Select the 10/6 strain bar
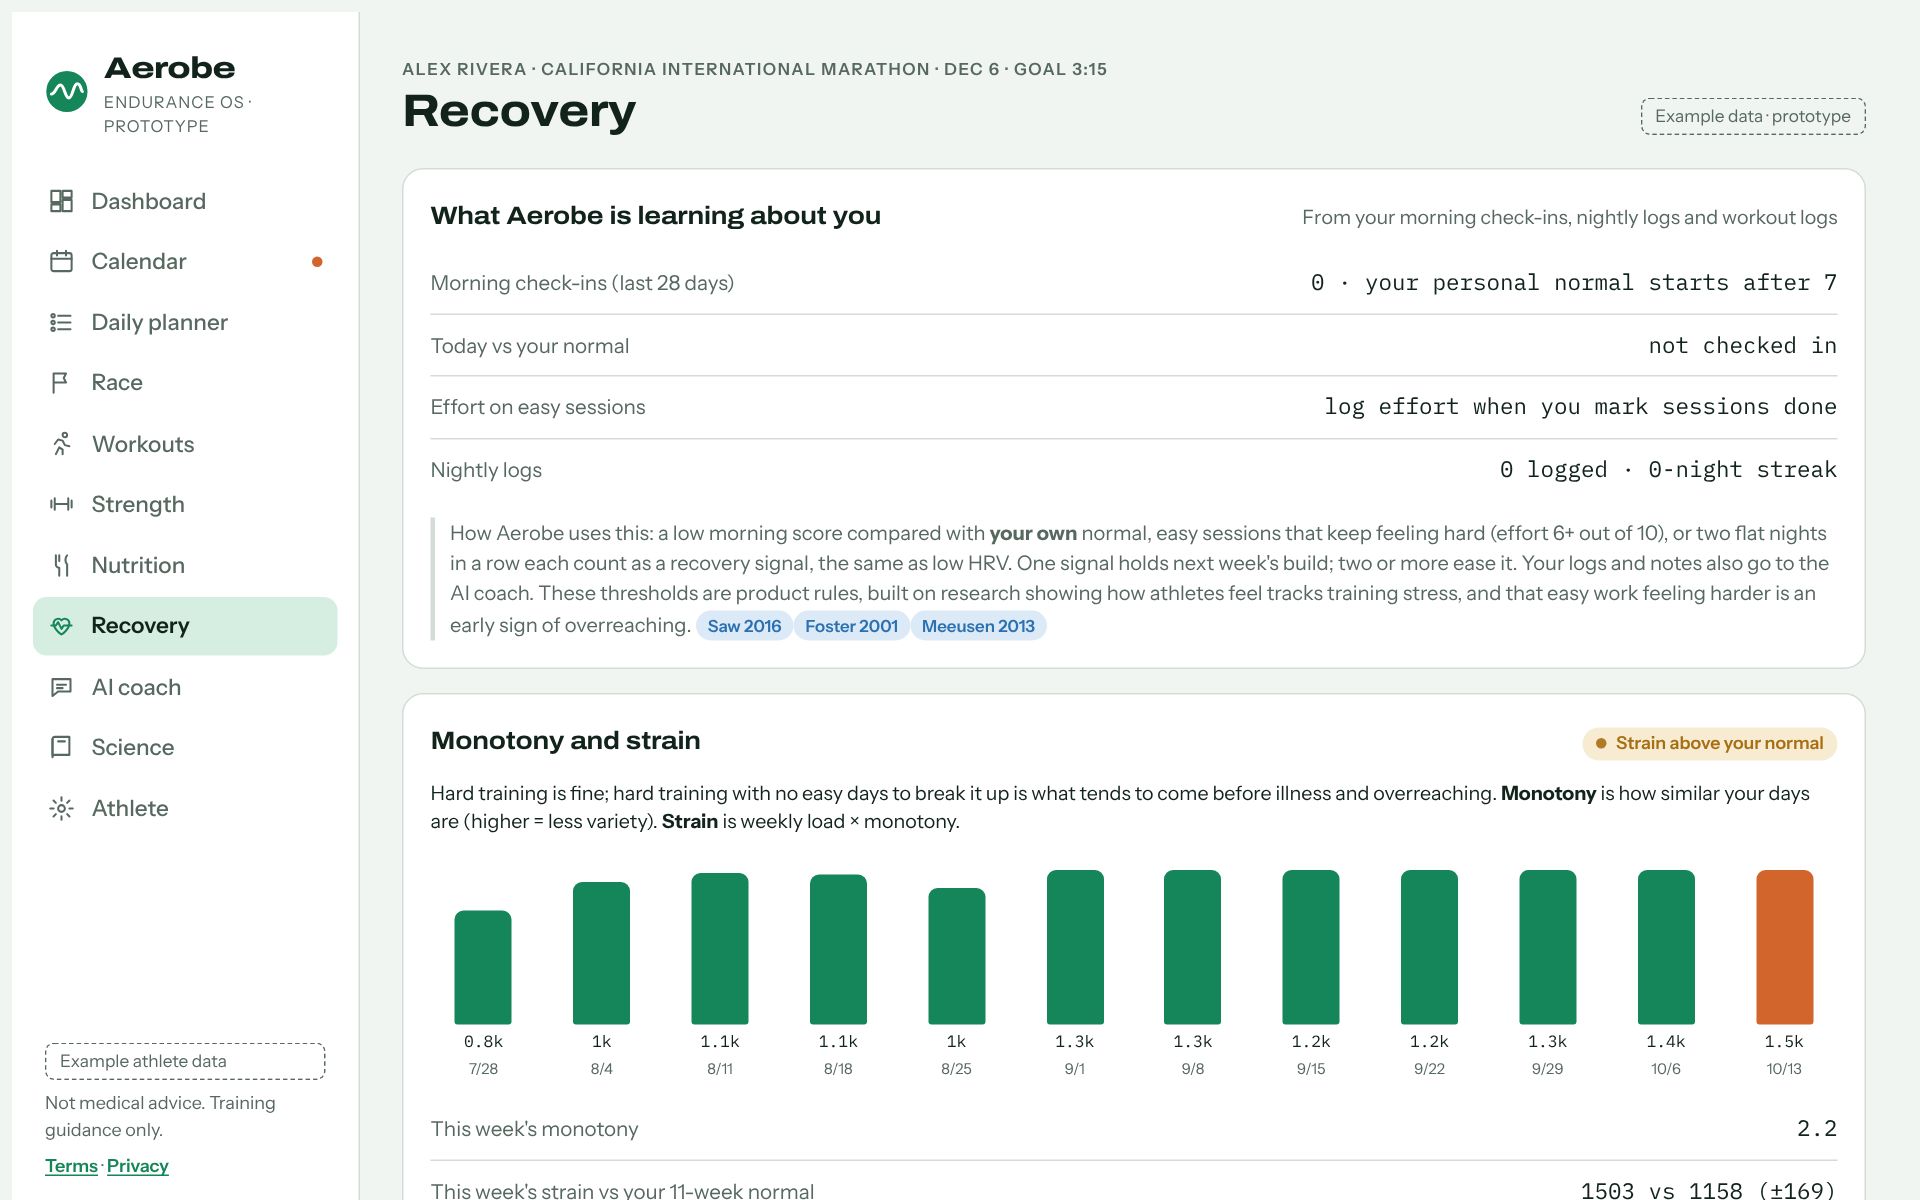 pos(1666,947)
